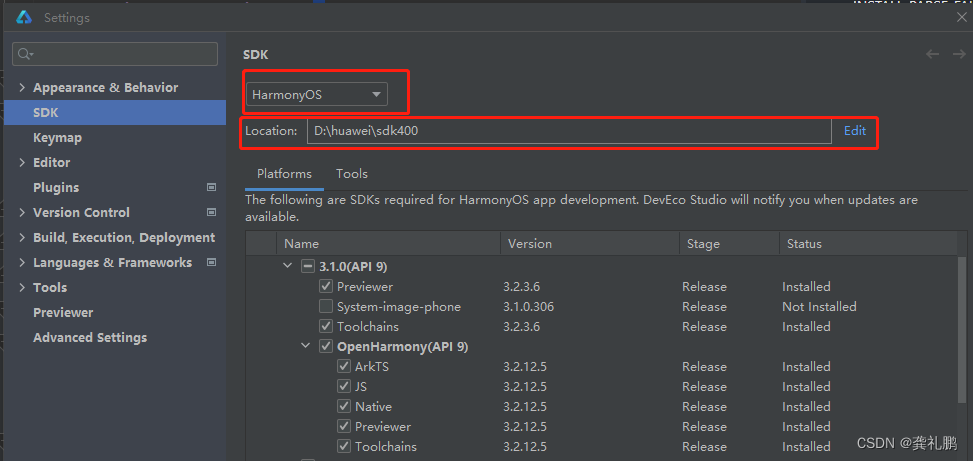This screenshot has width=973, height=461.
Task: Click the Name column header
Action: [x=388, y=244]
